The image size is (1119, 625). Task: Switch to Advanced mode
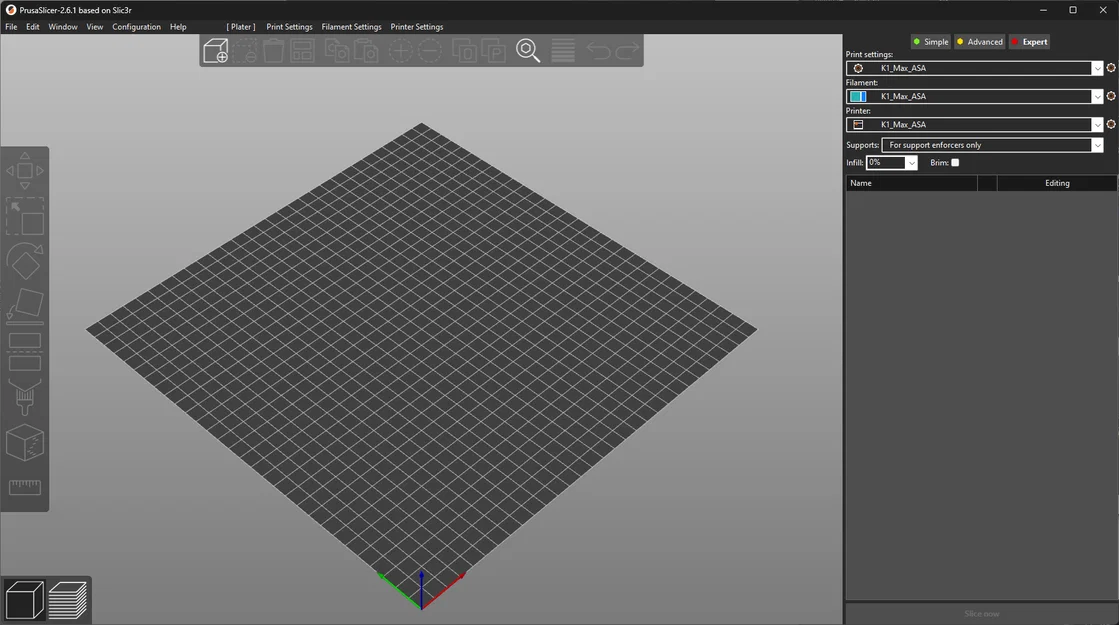(980, 42)
